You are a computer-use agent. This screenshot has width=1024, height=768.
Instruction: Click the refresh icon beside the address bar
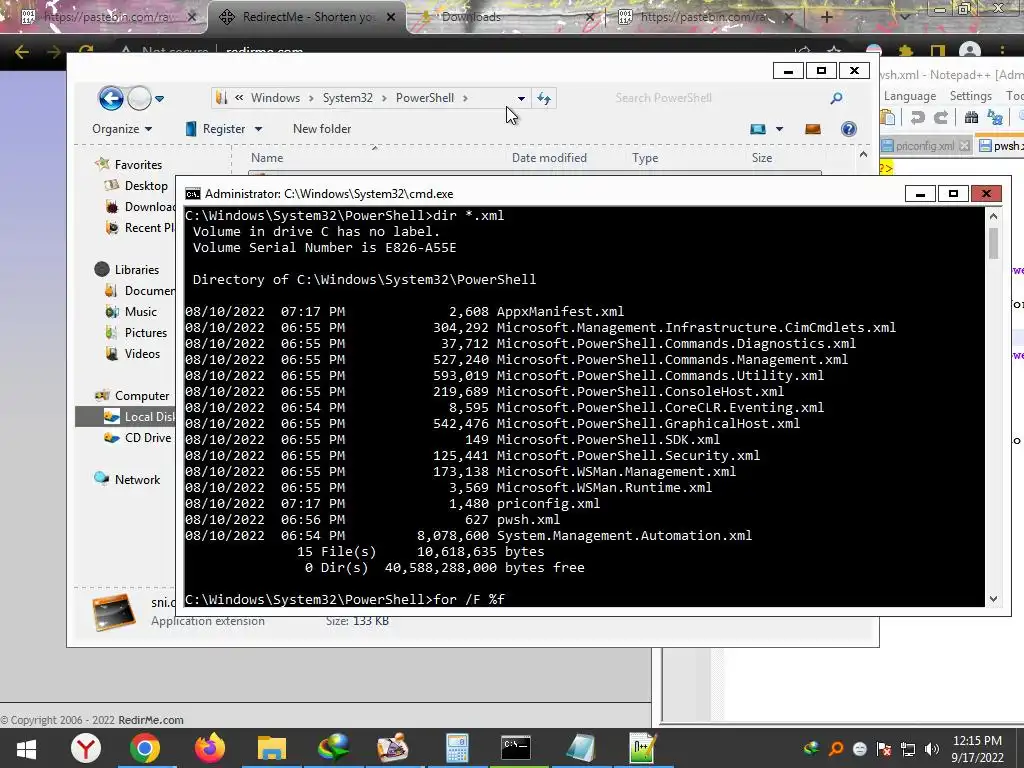[x=543, y=99]
